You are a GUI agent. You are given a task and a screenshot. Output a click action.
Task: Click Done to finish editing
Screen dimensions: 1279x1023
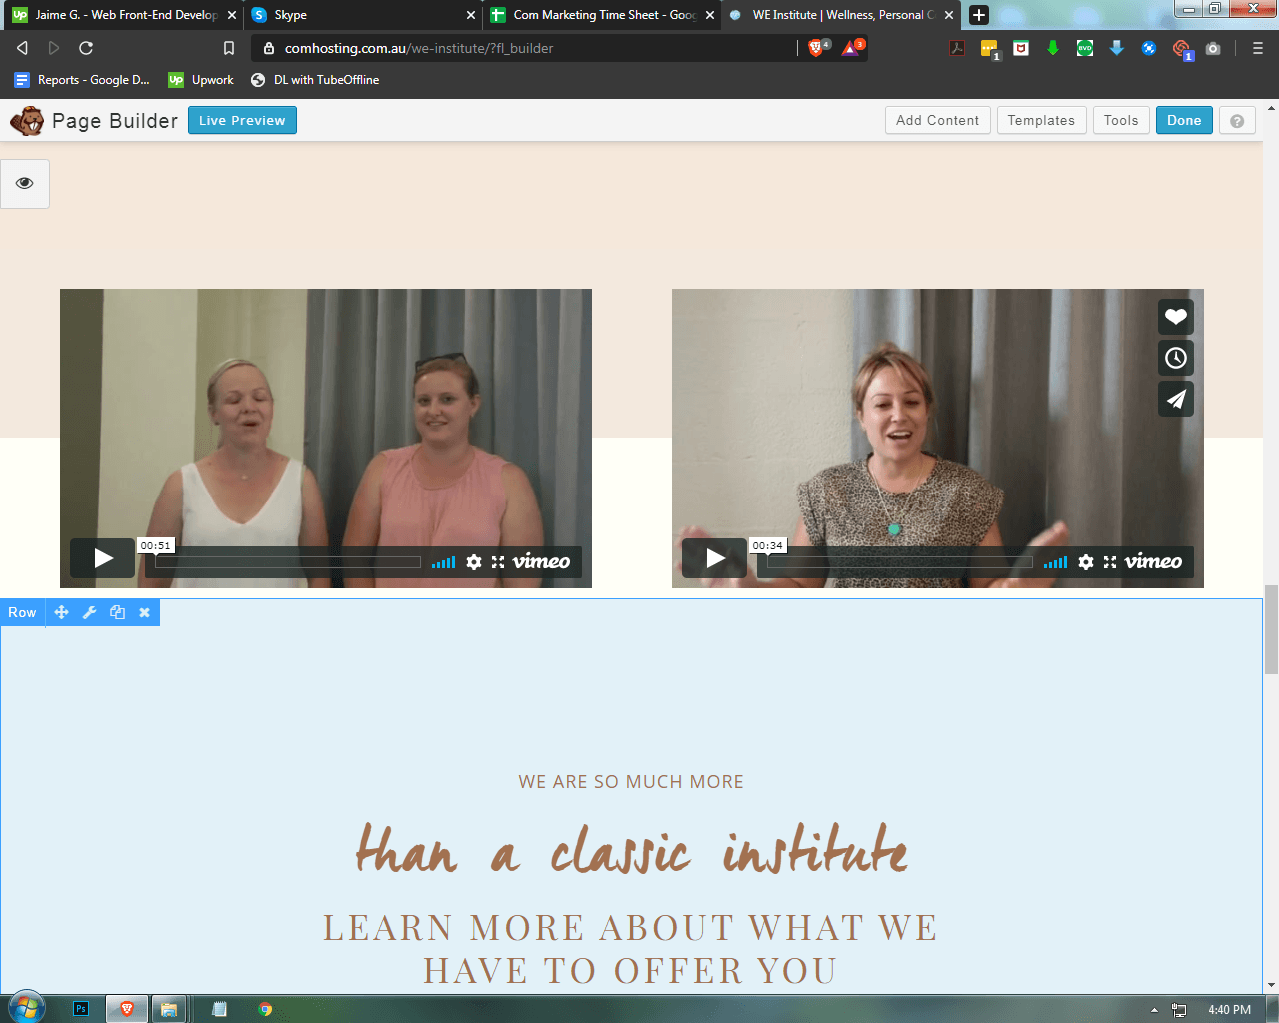[1184, 120]
